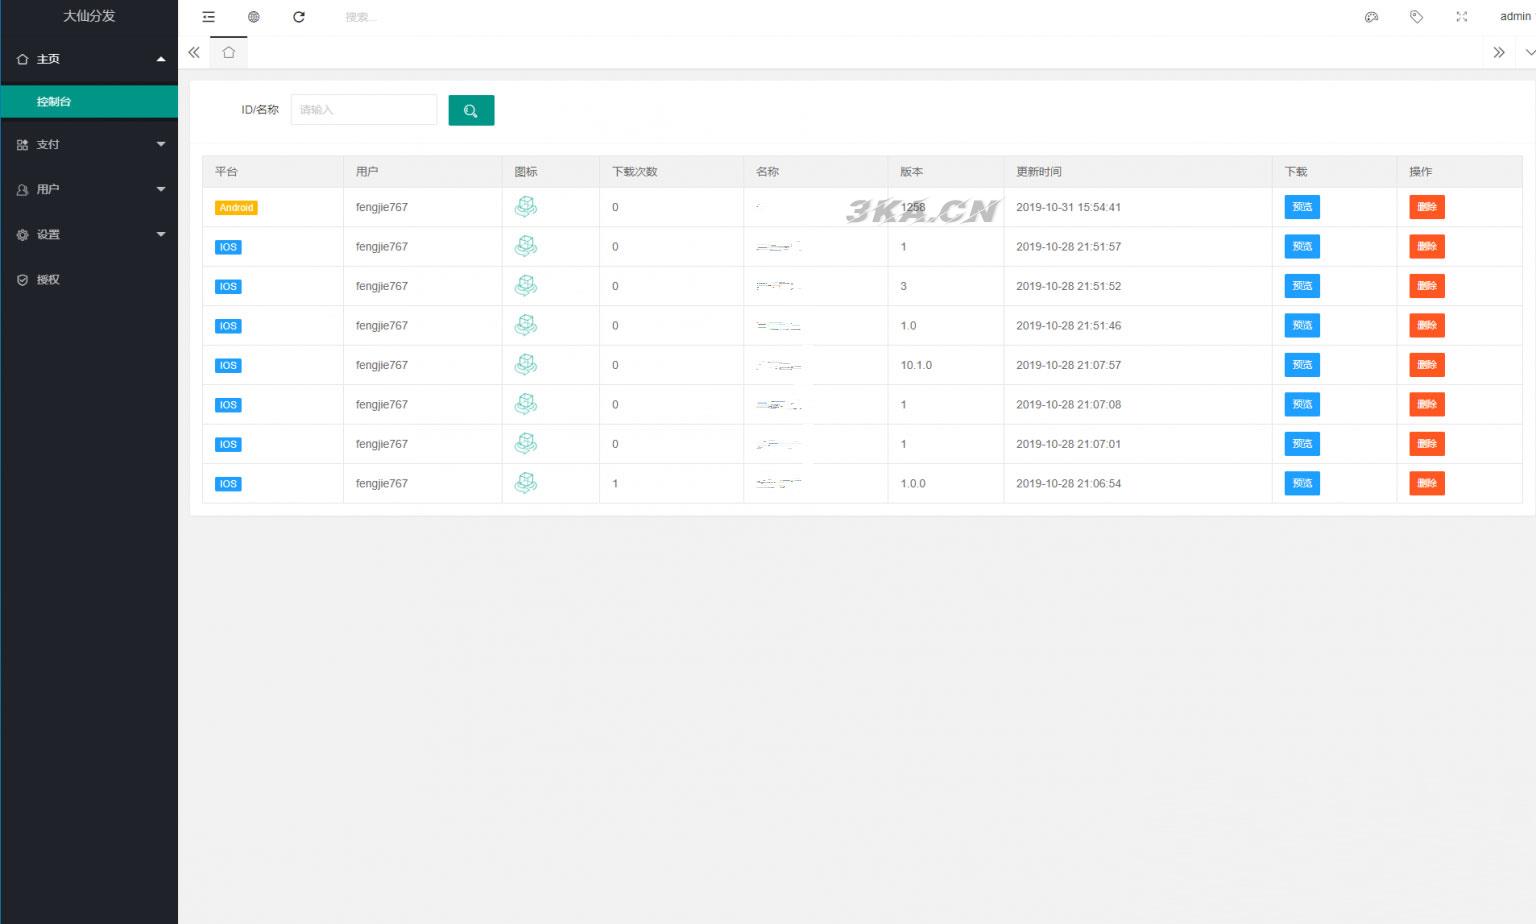This screenshot has width=1536, height=924.
Task: Click the Android platform badge
Action: point(236,208)
